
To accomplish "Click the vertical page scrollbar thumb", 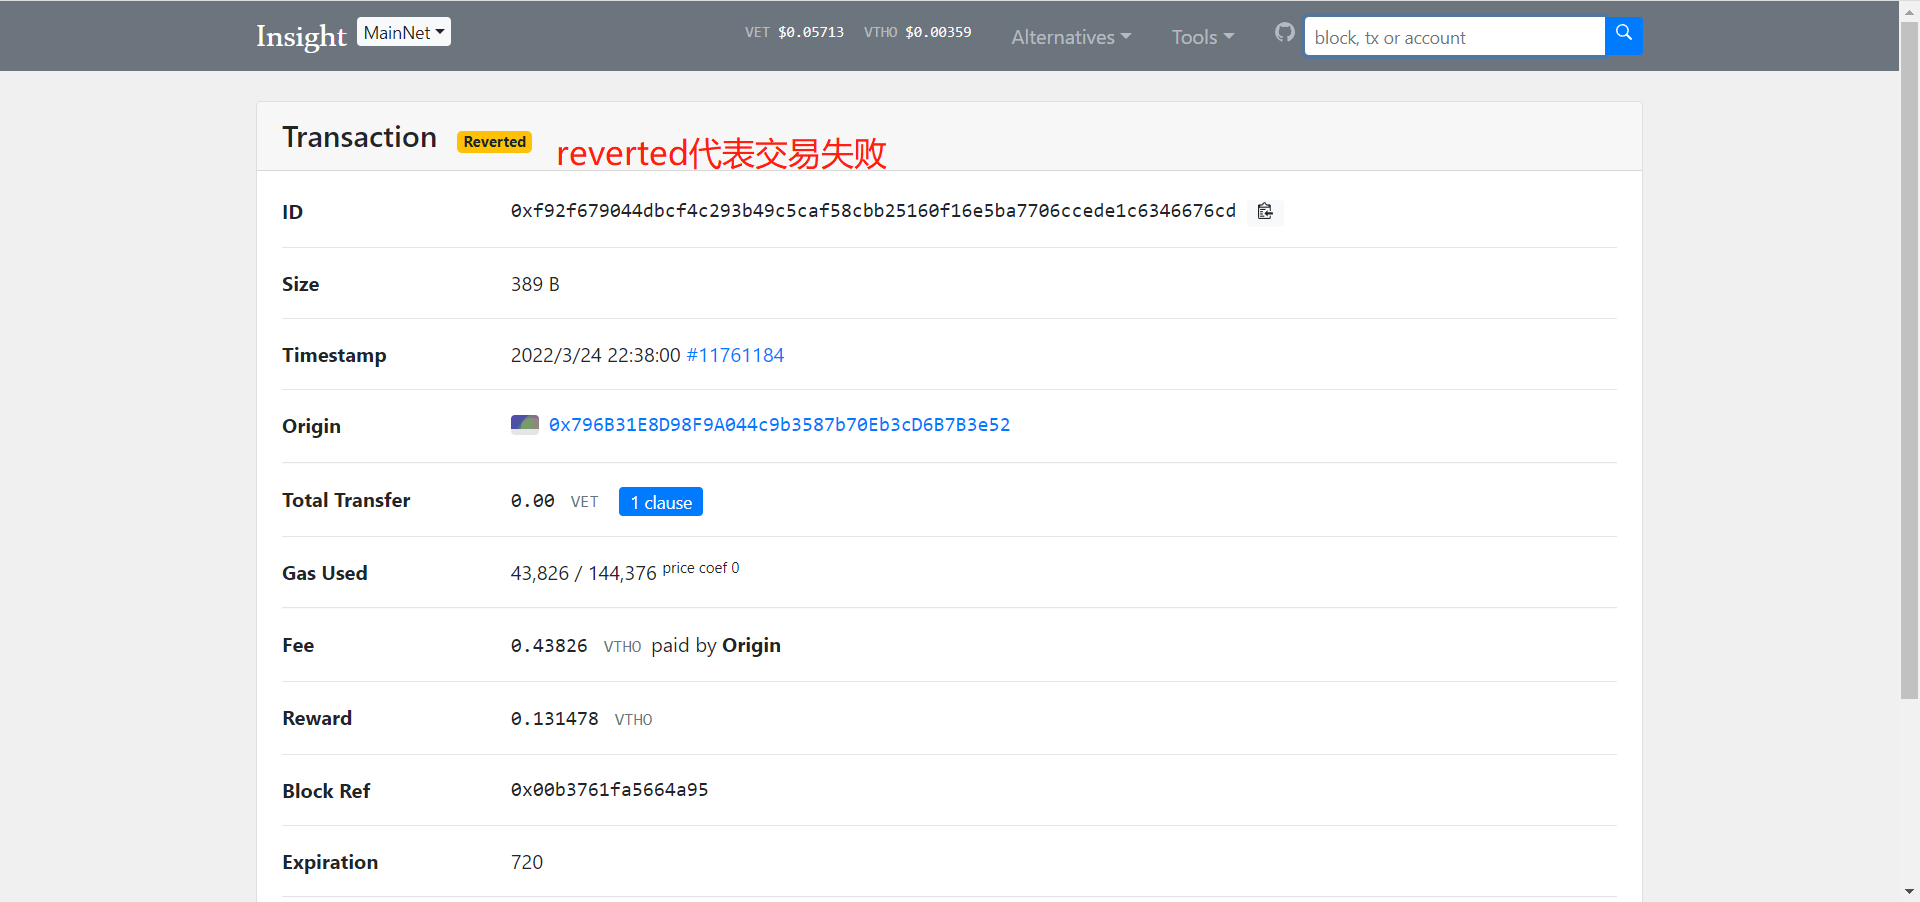I will click(1909, 360).
